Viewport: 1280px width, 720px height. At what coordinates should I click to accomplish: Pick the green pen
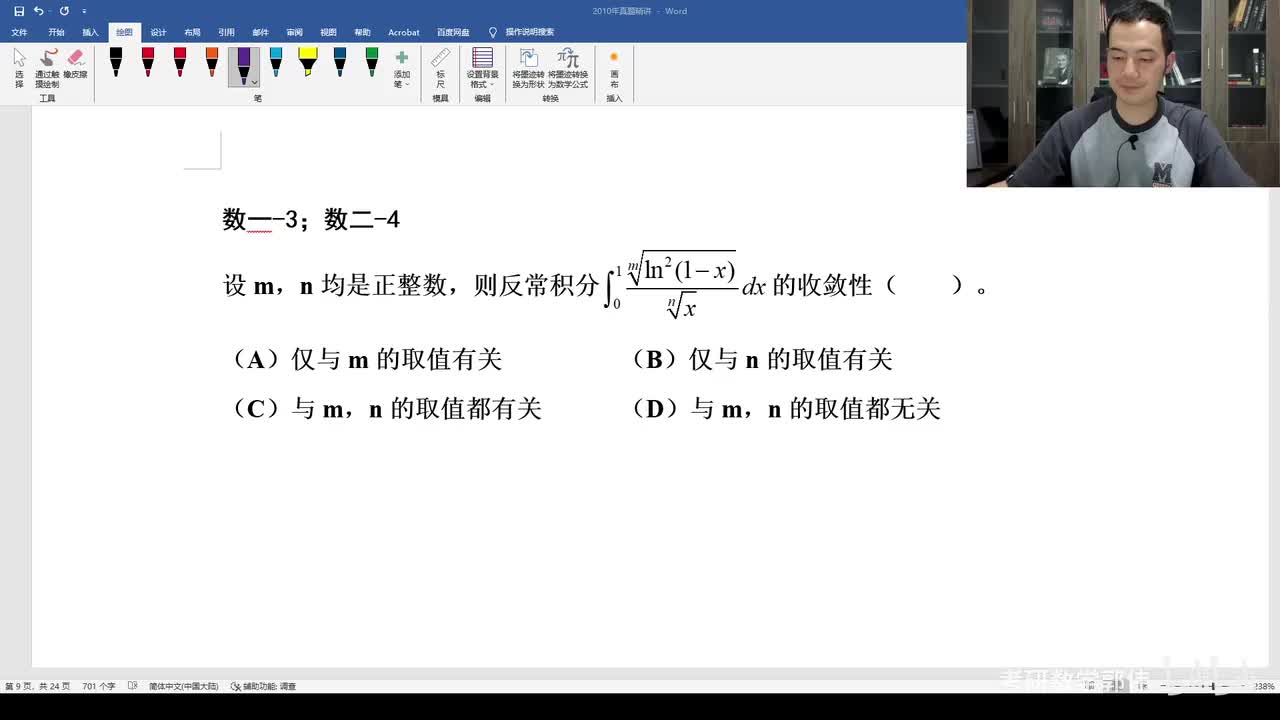pos(372,62)
